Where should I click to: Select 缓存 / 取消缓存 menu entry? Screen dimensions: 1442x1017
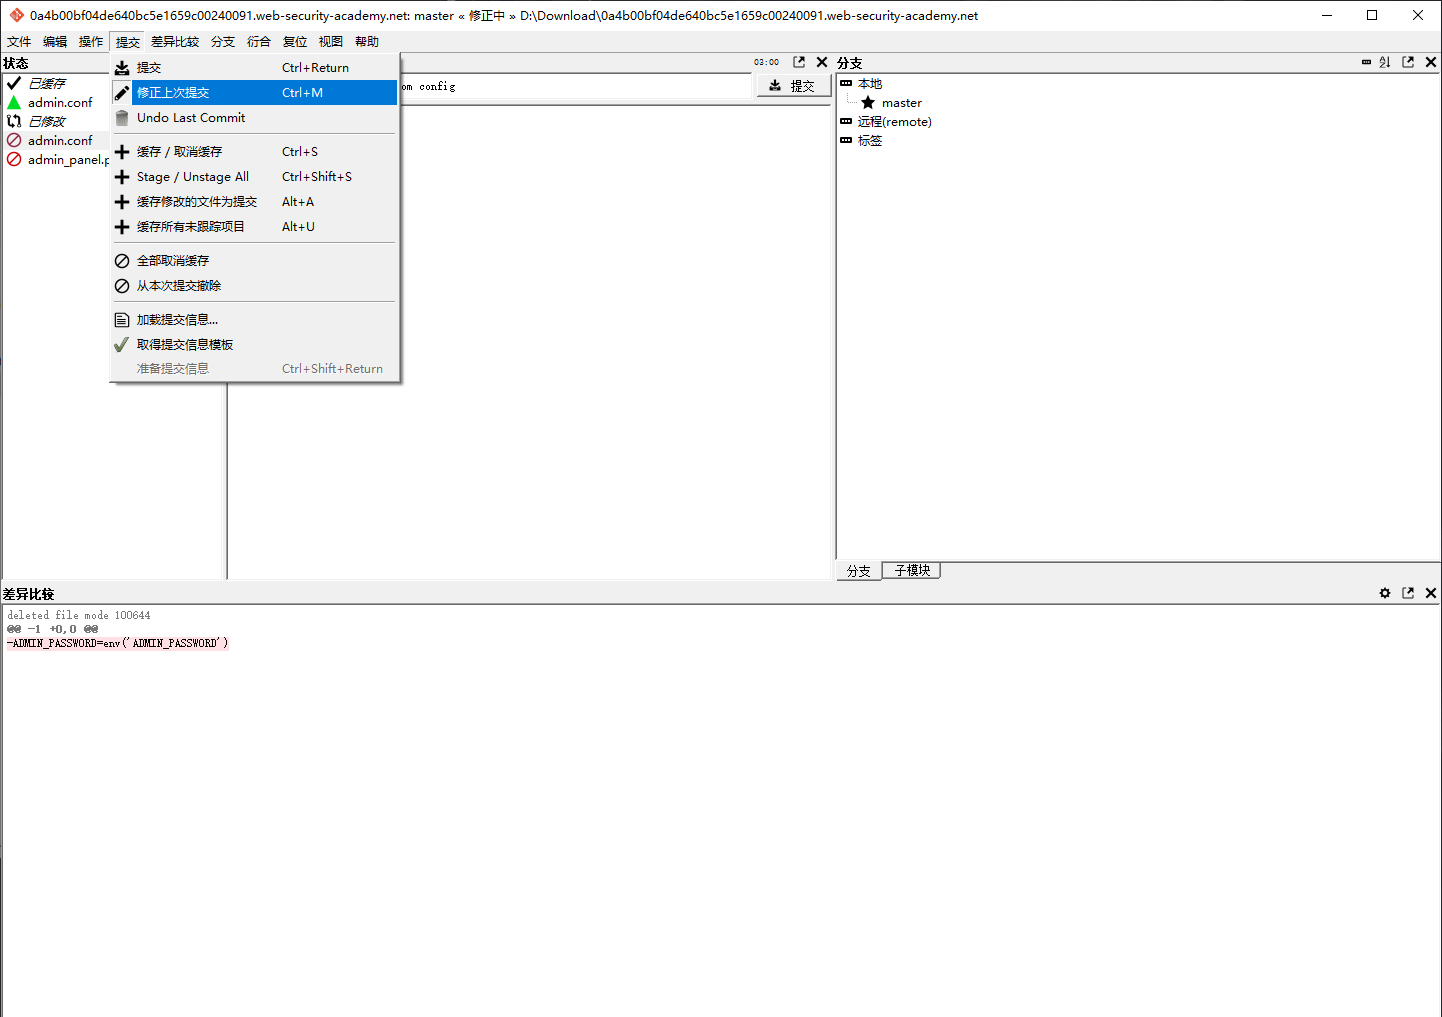click(x=254, y=151)
